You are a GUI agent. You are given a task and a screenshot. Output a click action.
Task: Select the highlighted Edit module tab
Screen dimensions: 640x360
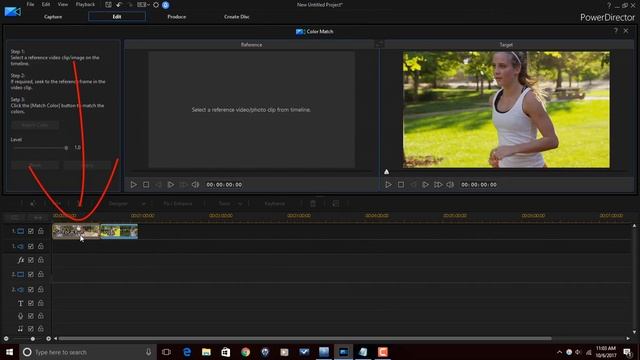point(117,16)
